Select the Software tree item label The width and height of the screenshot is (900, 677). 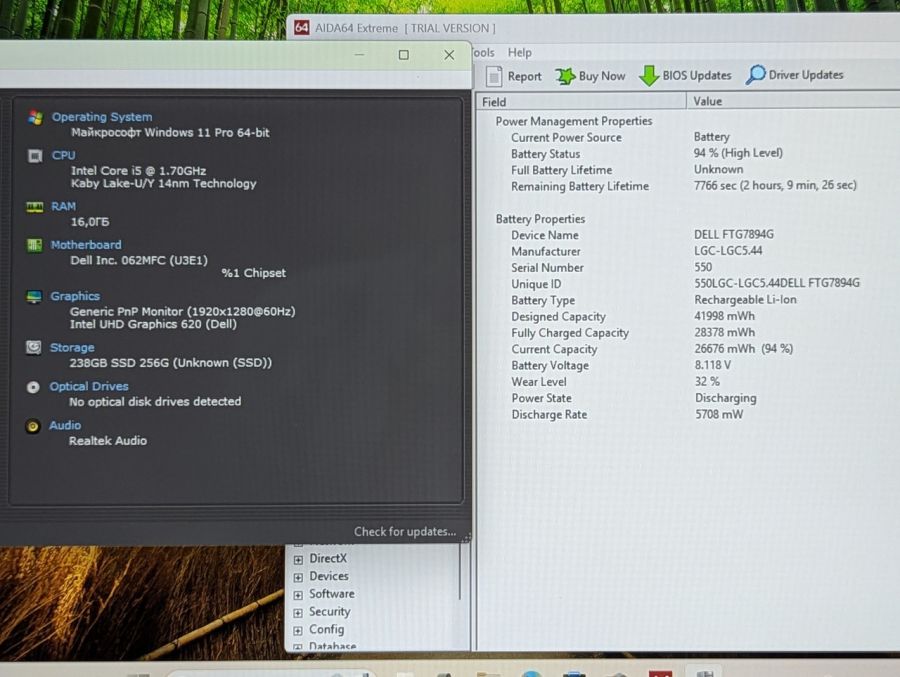pos(332,594)
